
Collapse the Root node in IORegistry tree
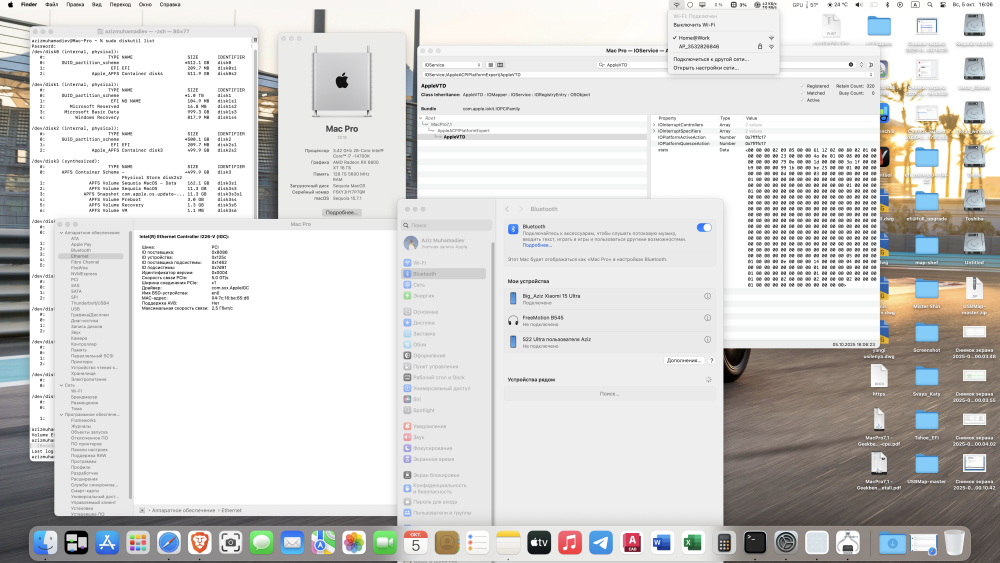coord(421,119)
